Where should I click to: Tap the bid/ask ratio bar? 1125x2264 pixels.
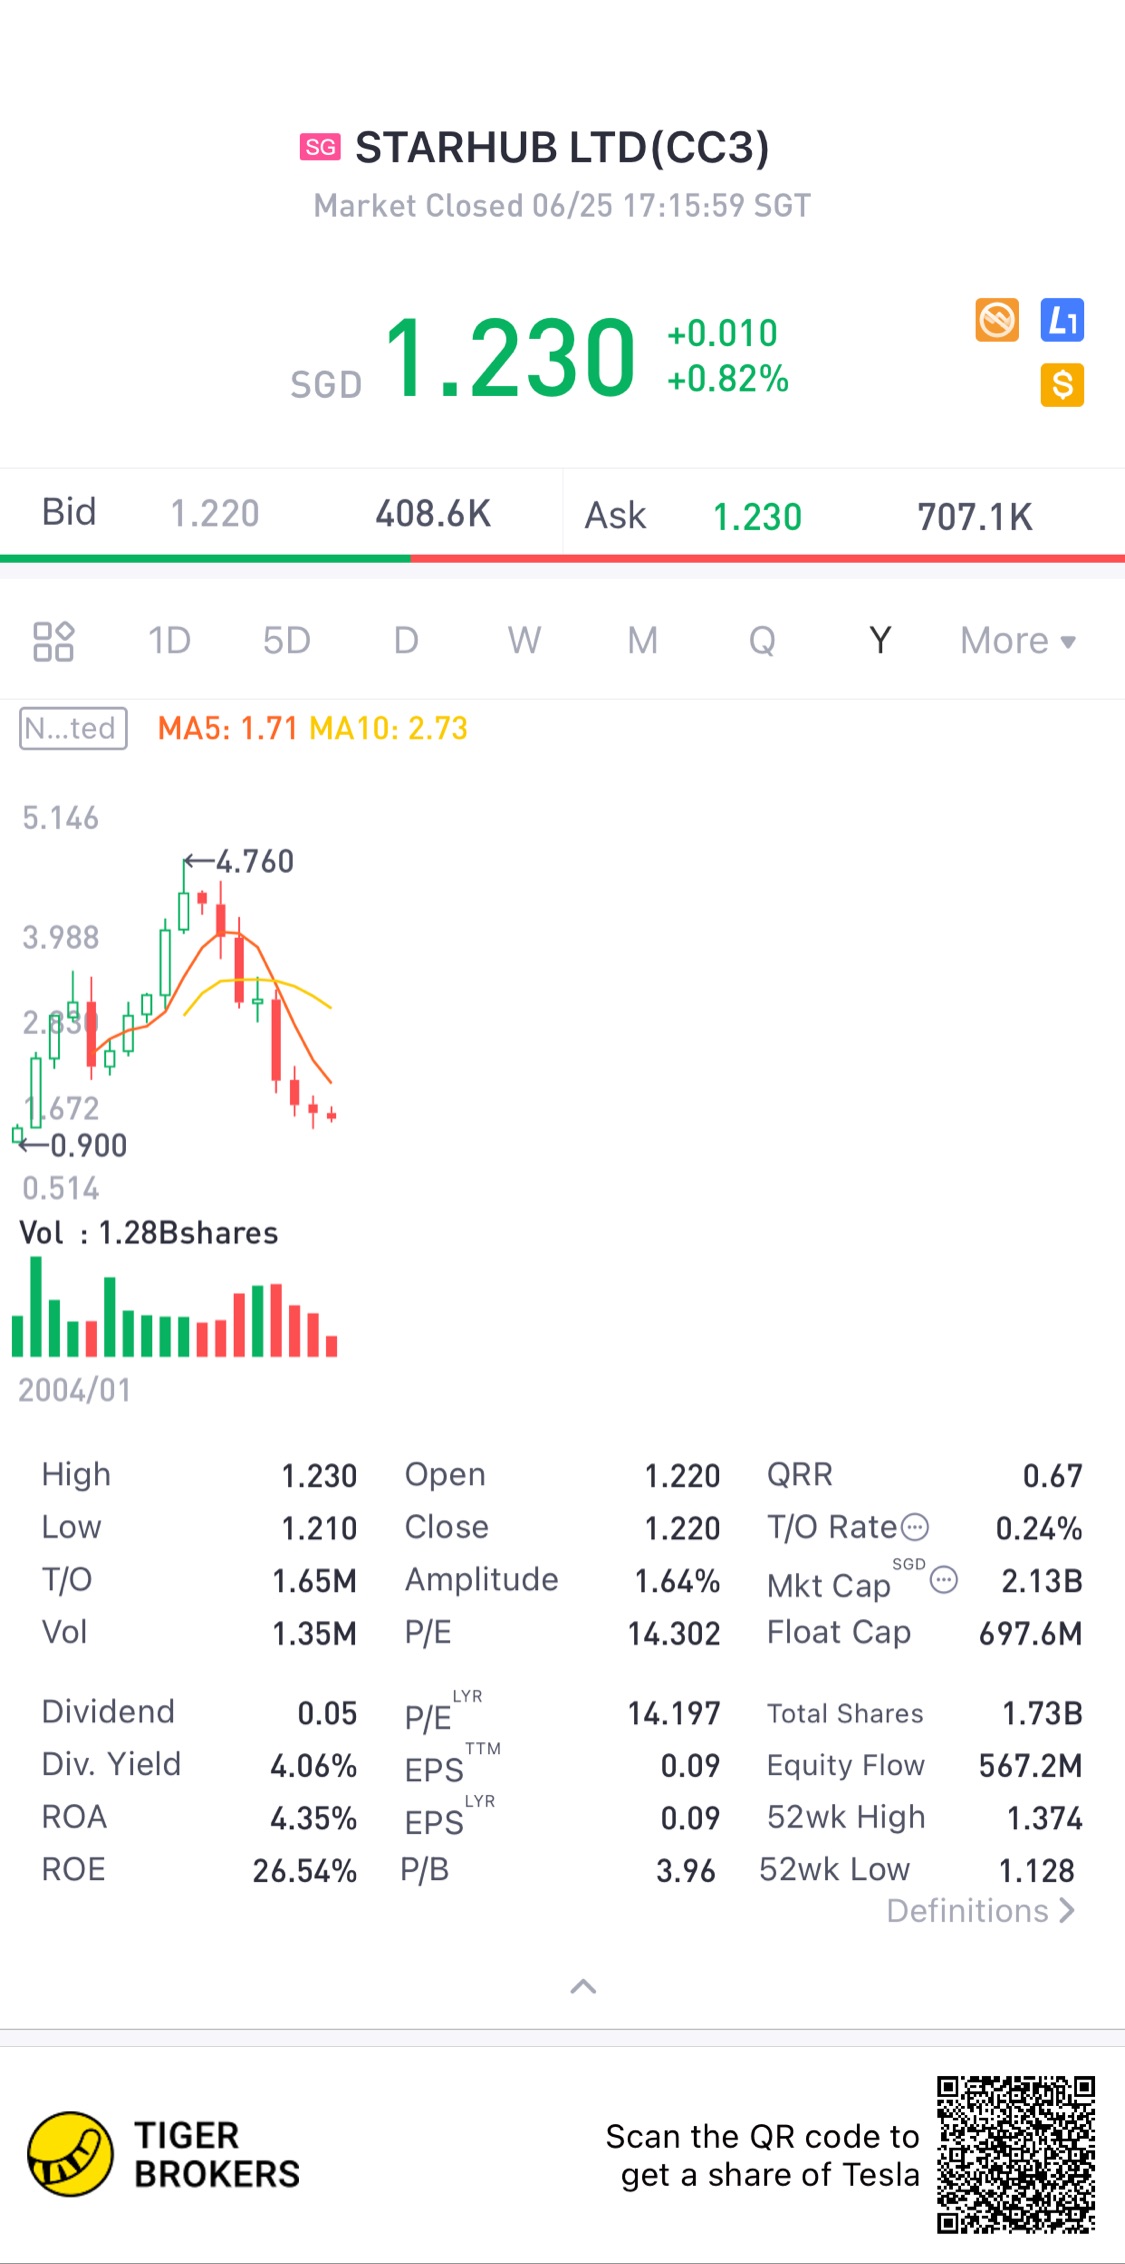point(562,558)
